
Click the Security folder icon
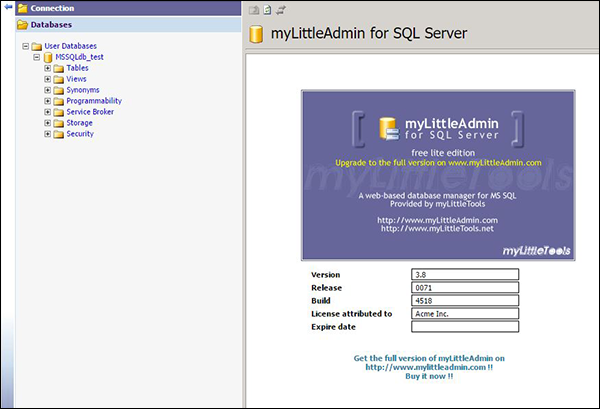59,134
